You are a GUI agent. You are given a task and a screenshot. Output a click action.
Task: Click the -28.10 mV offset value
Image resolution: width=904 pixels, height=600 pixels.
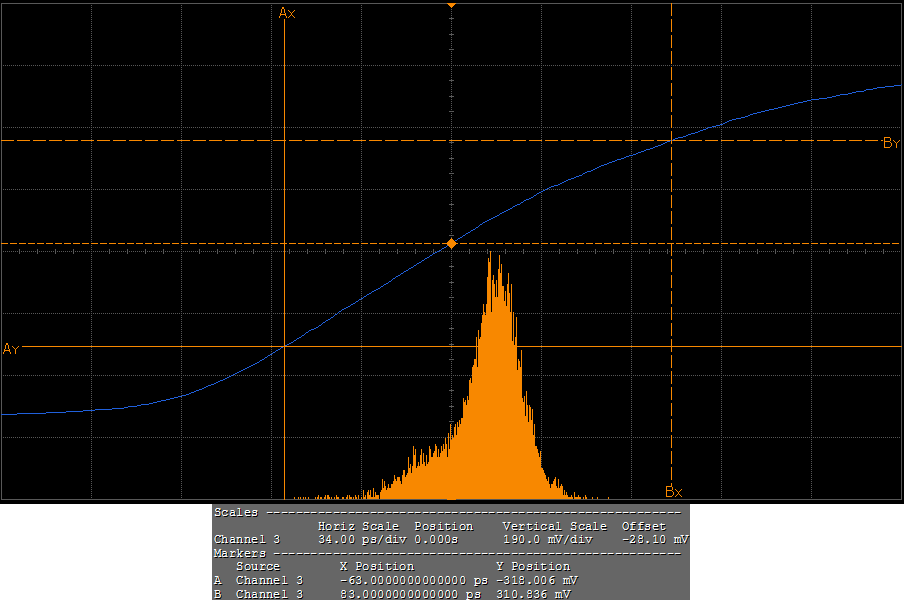tap(655, 539)
